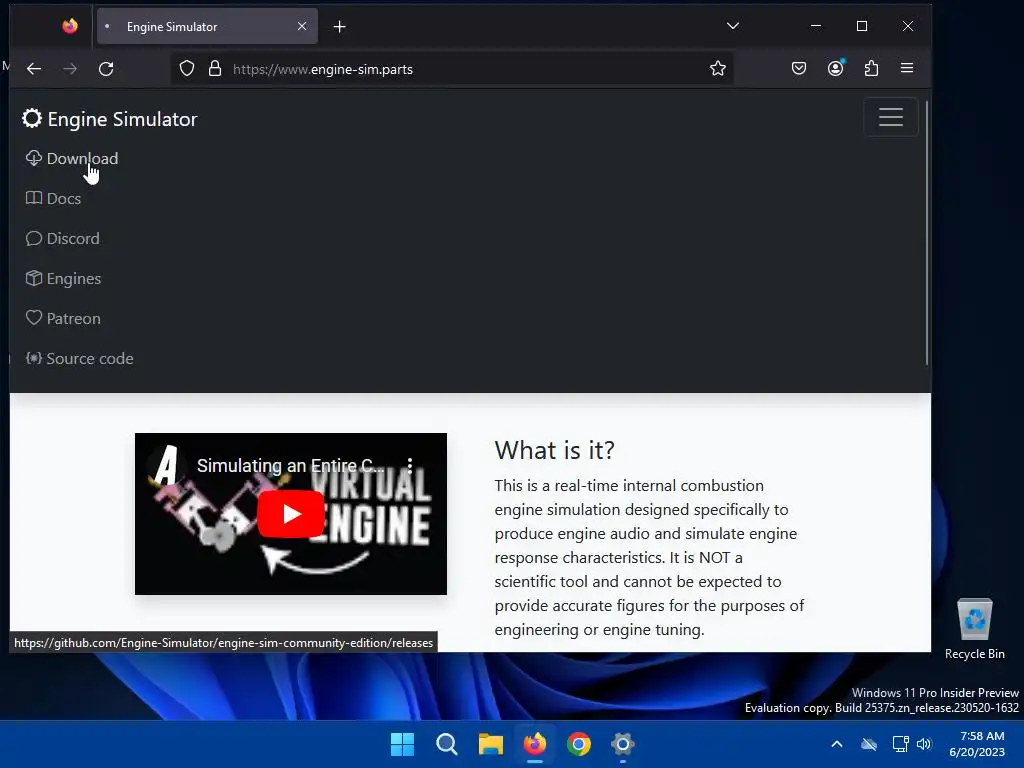Open the Patreon navigation link
Screen dimensions: 1024x768
63,319
